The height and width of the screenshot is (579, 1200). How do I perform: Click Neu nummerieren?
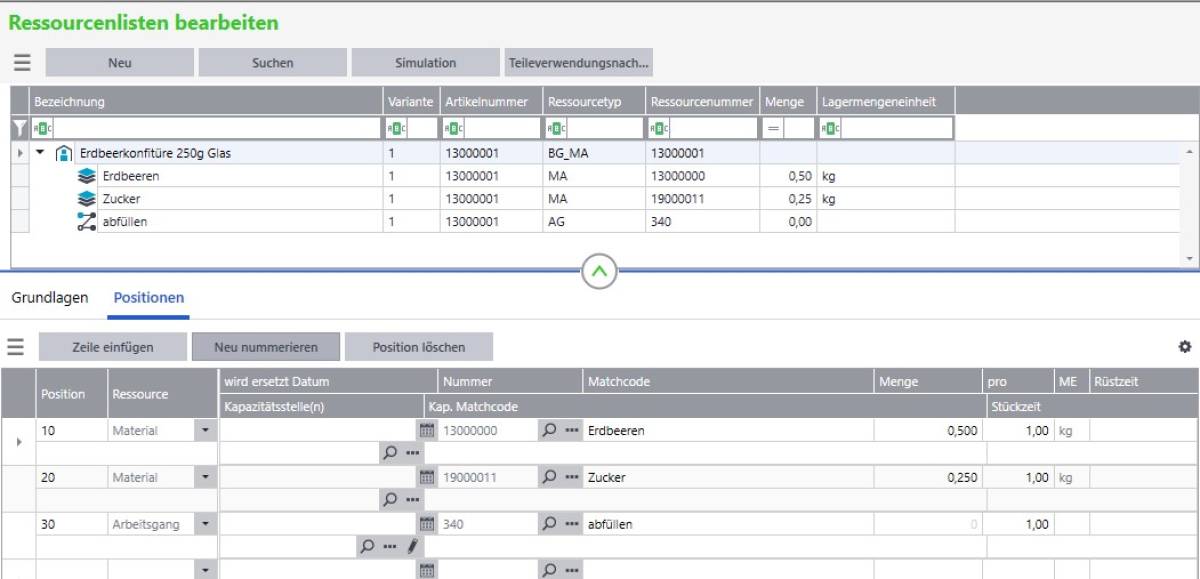point(266,347)
